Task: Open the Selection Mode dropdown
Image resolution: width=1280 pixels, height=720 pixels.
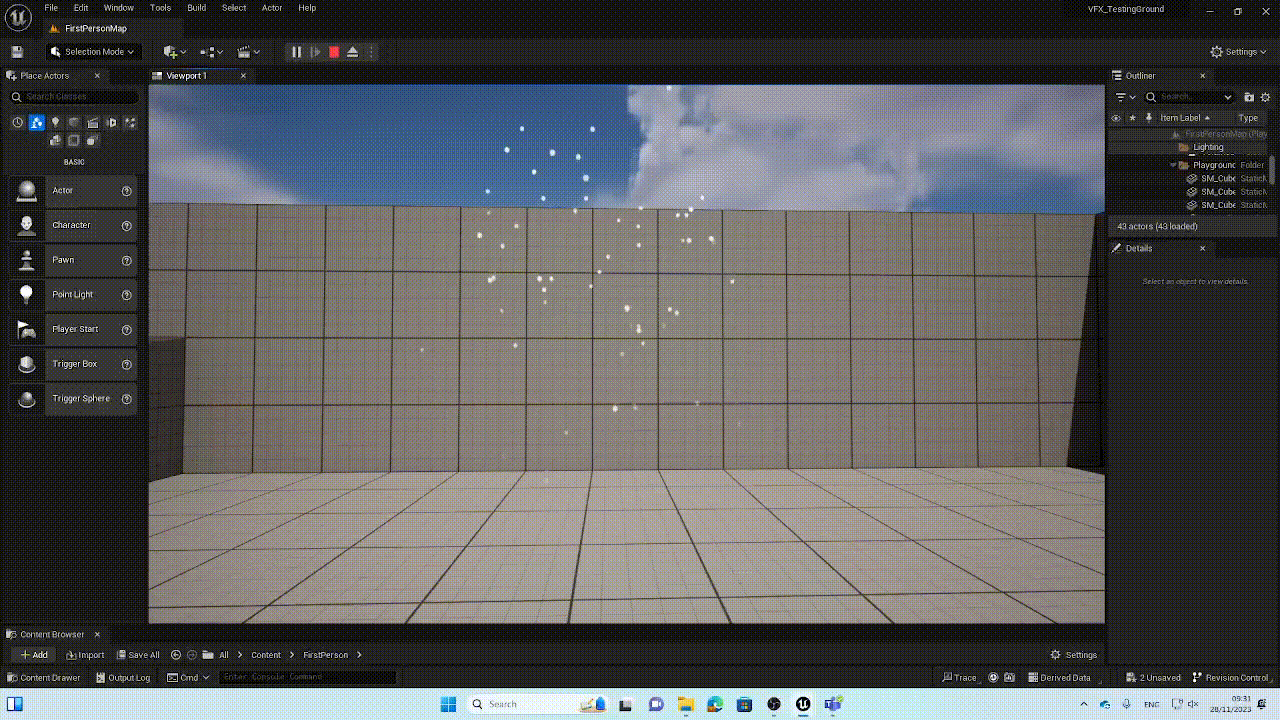Action: tap(92, 52)
